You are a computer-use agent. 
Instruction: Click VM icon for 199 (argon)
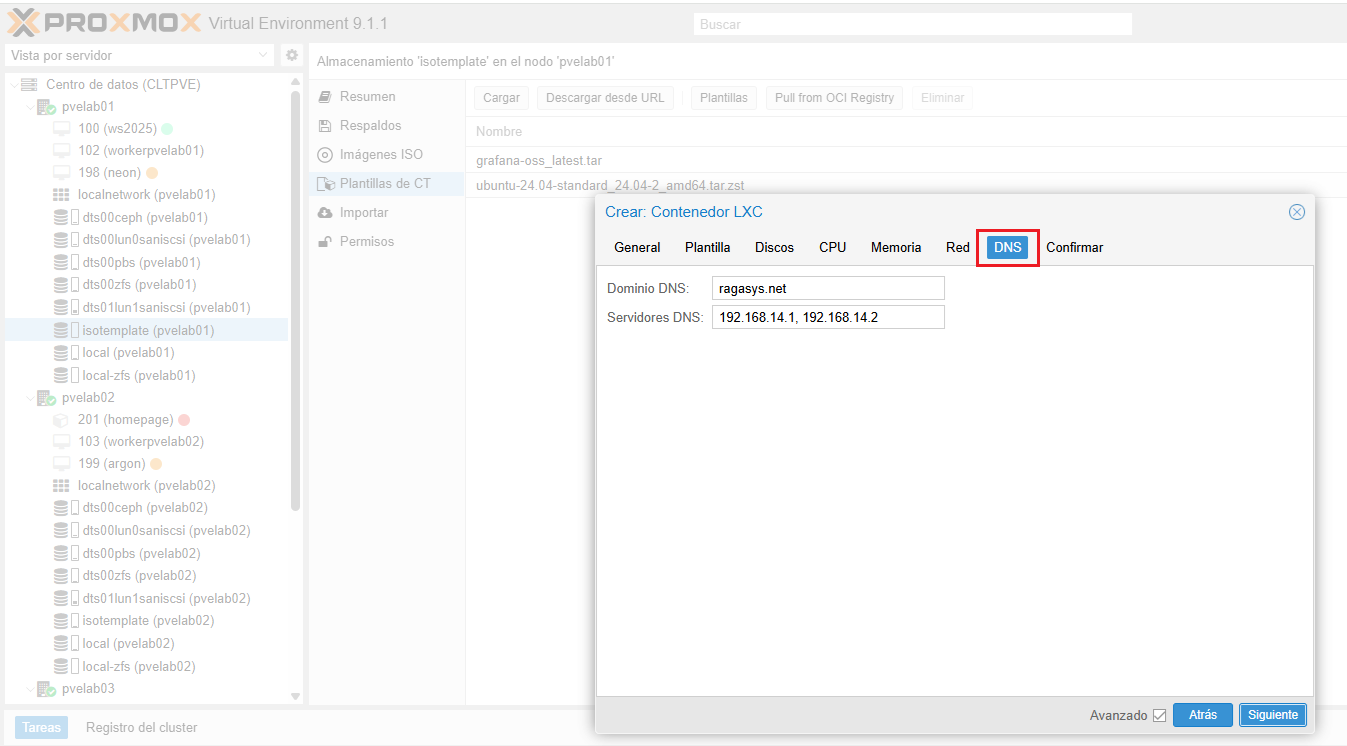tap(62, 464)
